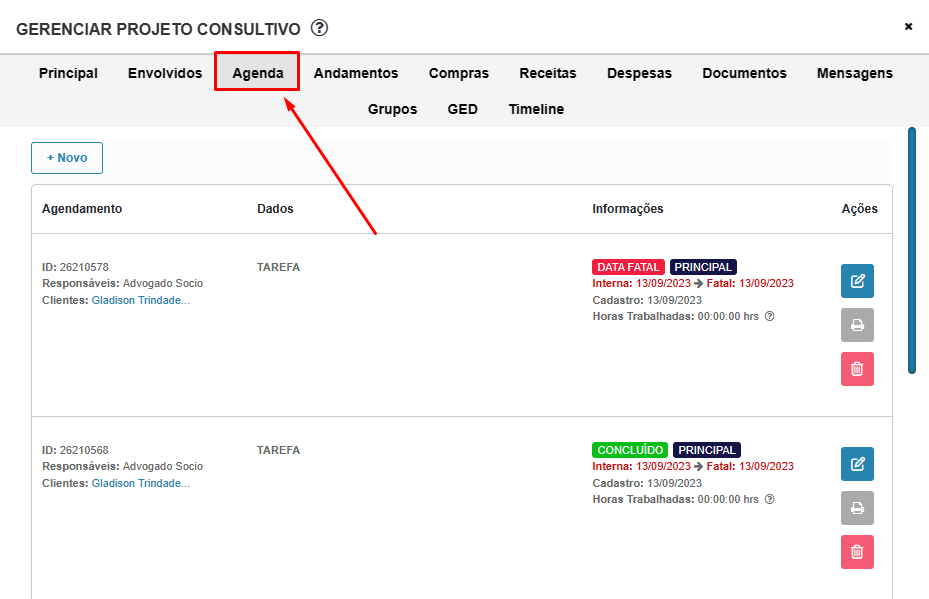Click Horas Trabalhadas text in row 26210568
Image resolution: width=929 pixels, height=599 pixels.
[x=675, y=499]
